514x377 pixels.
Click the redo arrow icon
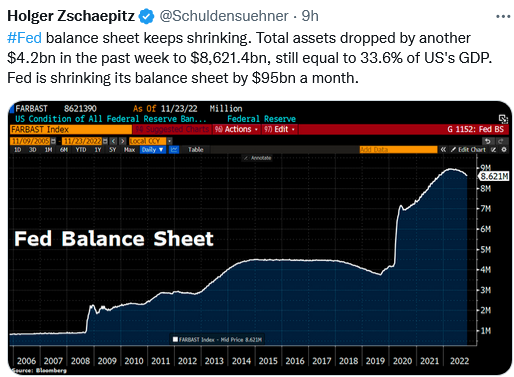point(500,141)
